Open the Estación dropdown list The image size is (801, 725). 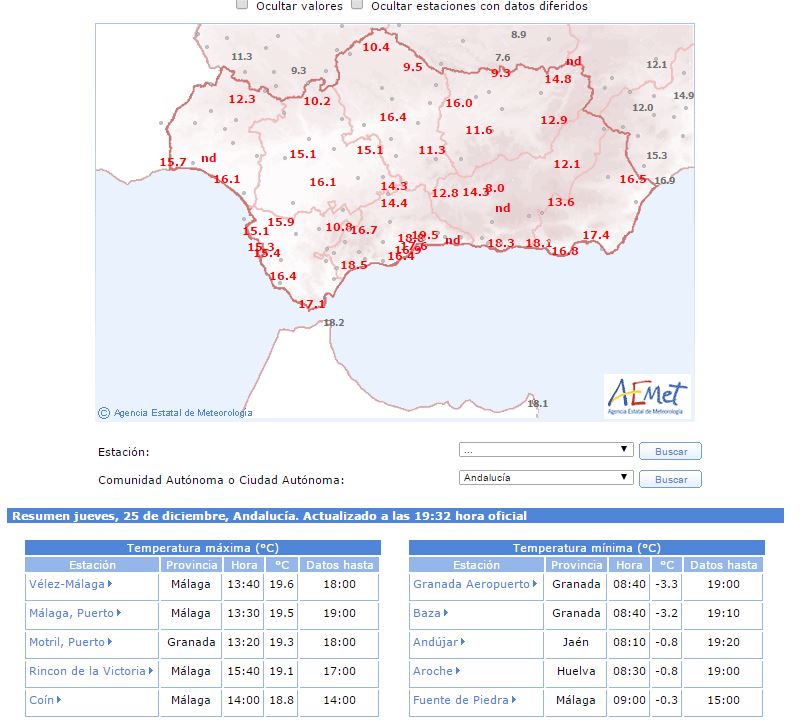coord(546,450)
